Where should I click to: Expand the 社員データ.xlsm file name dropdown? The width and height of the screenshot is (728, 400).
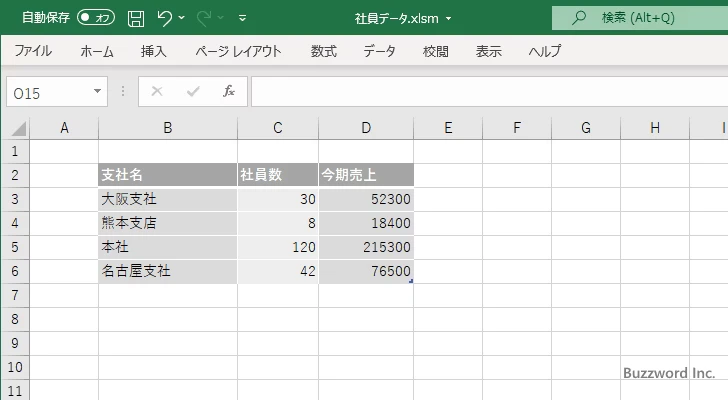coord(448,19)
